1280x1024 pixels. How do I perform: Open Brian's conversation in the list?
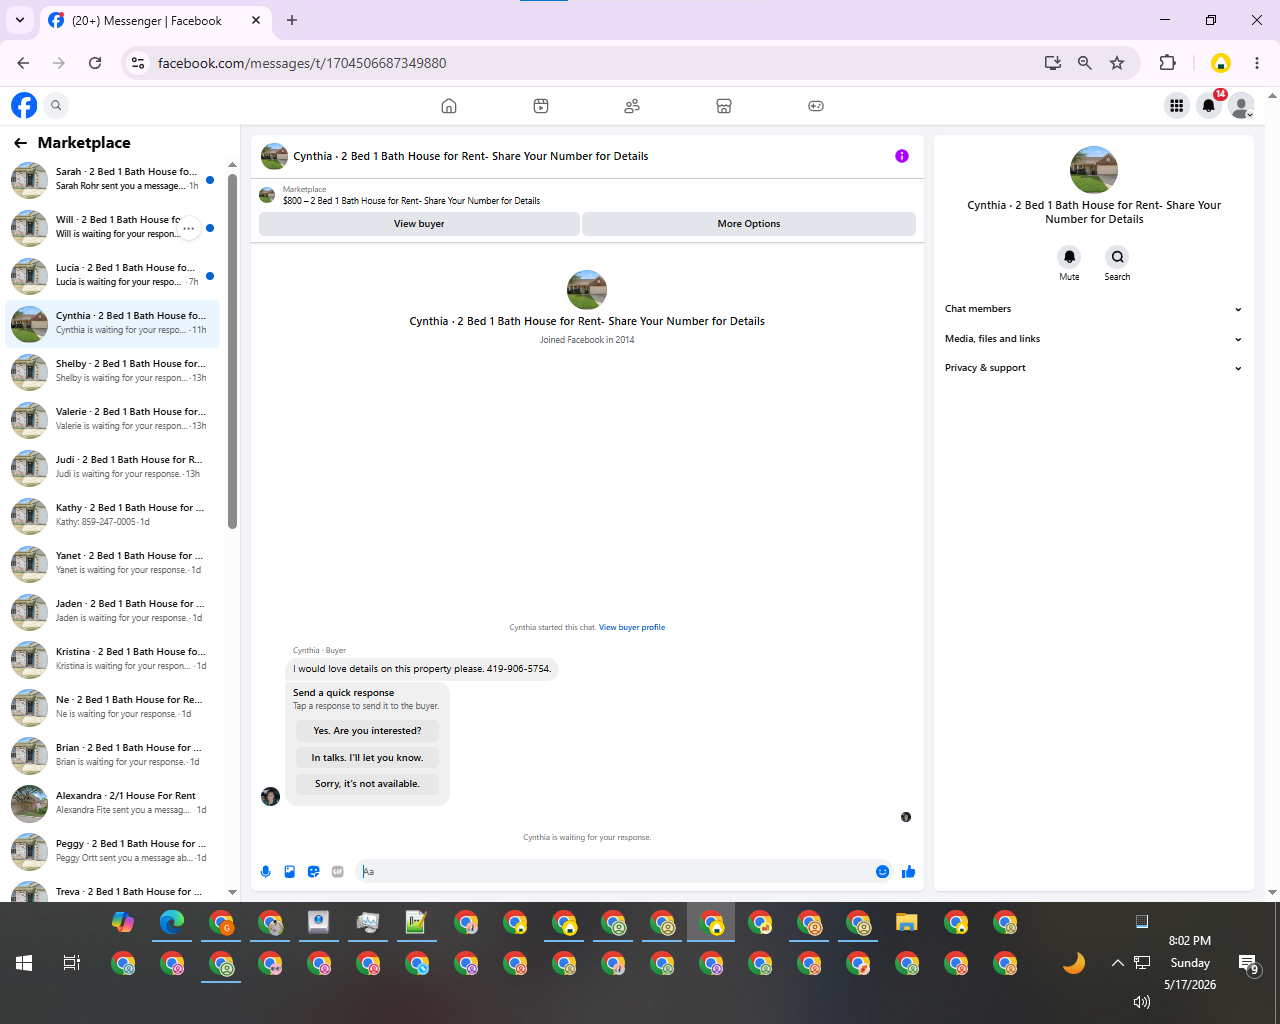[112, 756]
